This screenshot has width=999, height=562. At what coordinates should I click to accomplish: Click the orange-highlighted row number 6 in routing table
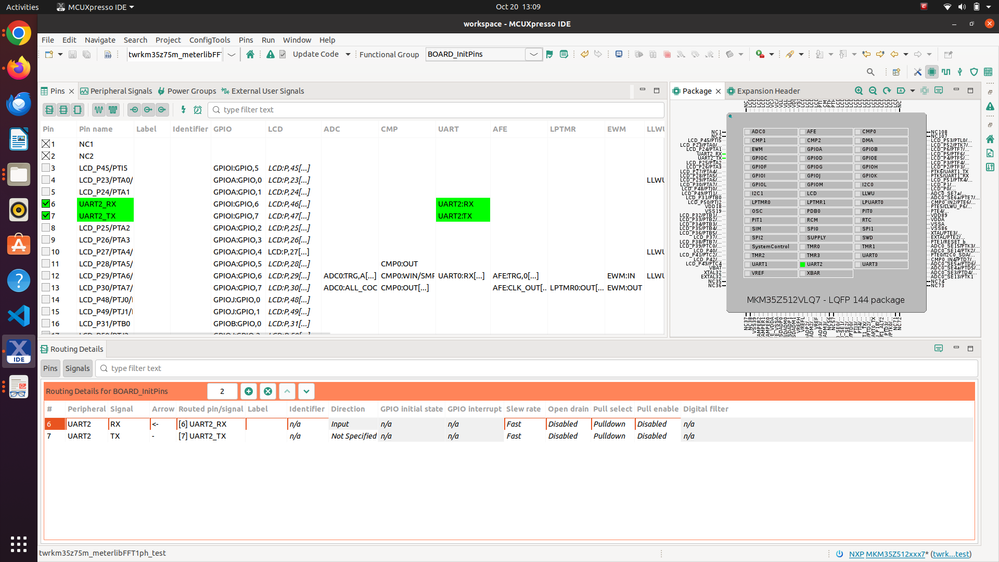55,424
